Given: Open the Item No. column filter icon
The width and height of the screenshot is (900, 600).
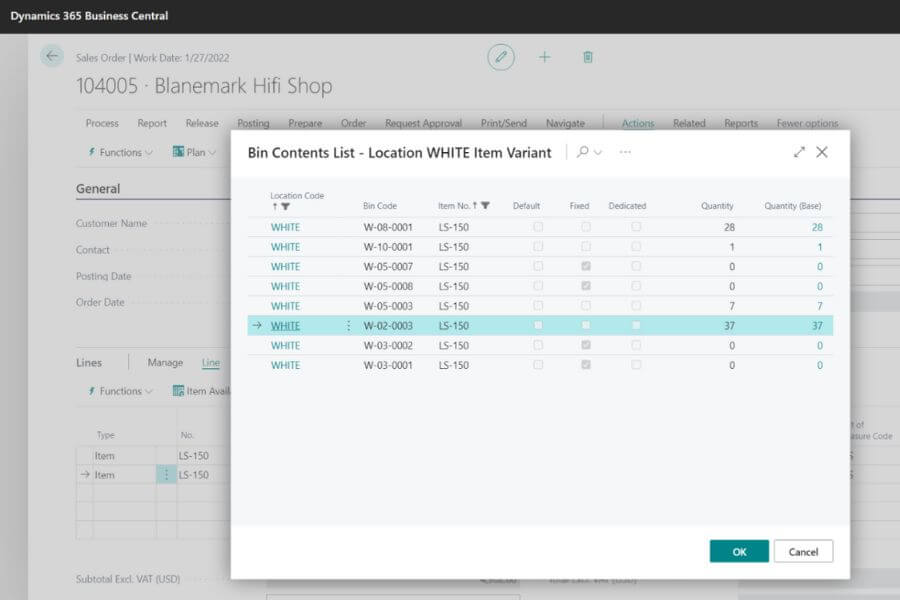Looking at the screenshot, I should point(486,206).
